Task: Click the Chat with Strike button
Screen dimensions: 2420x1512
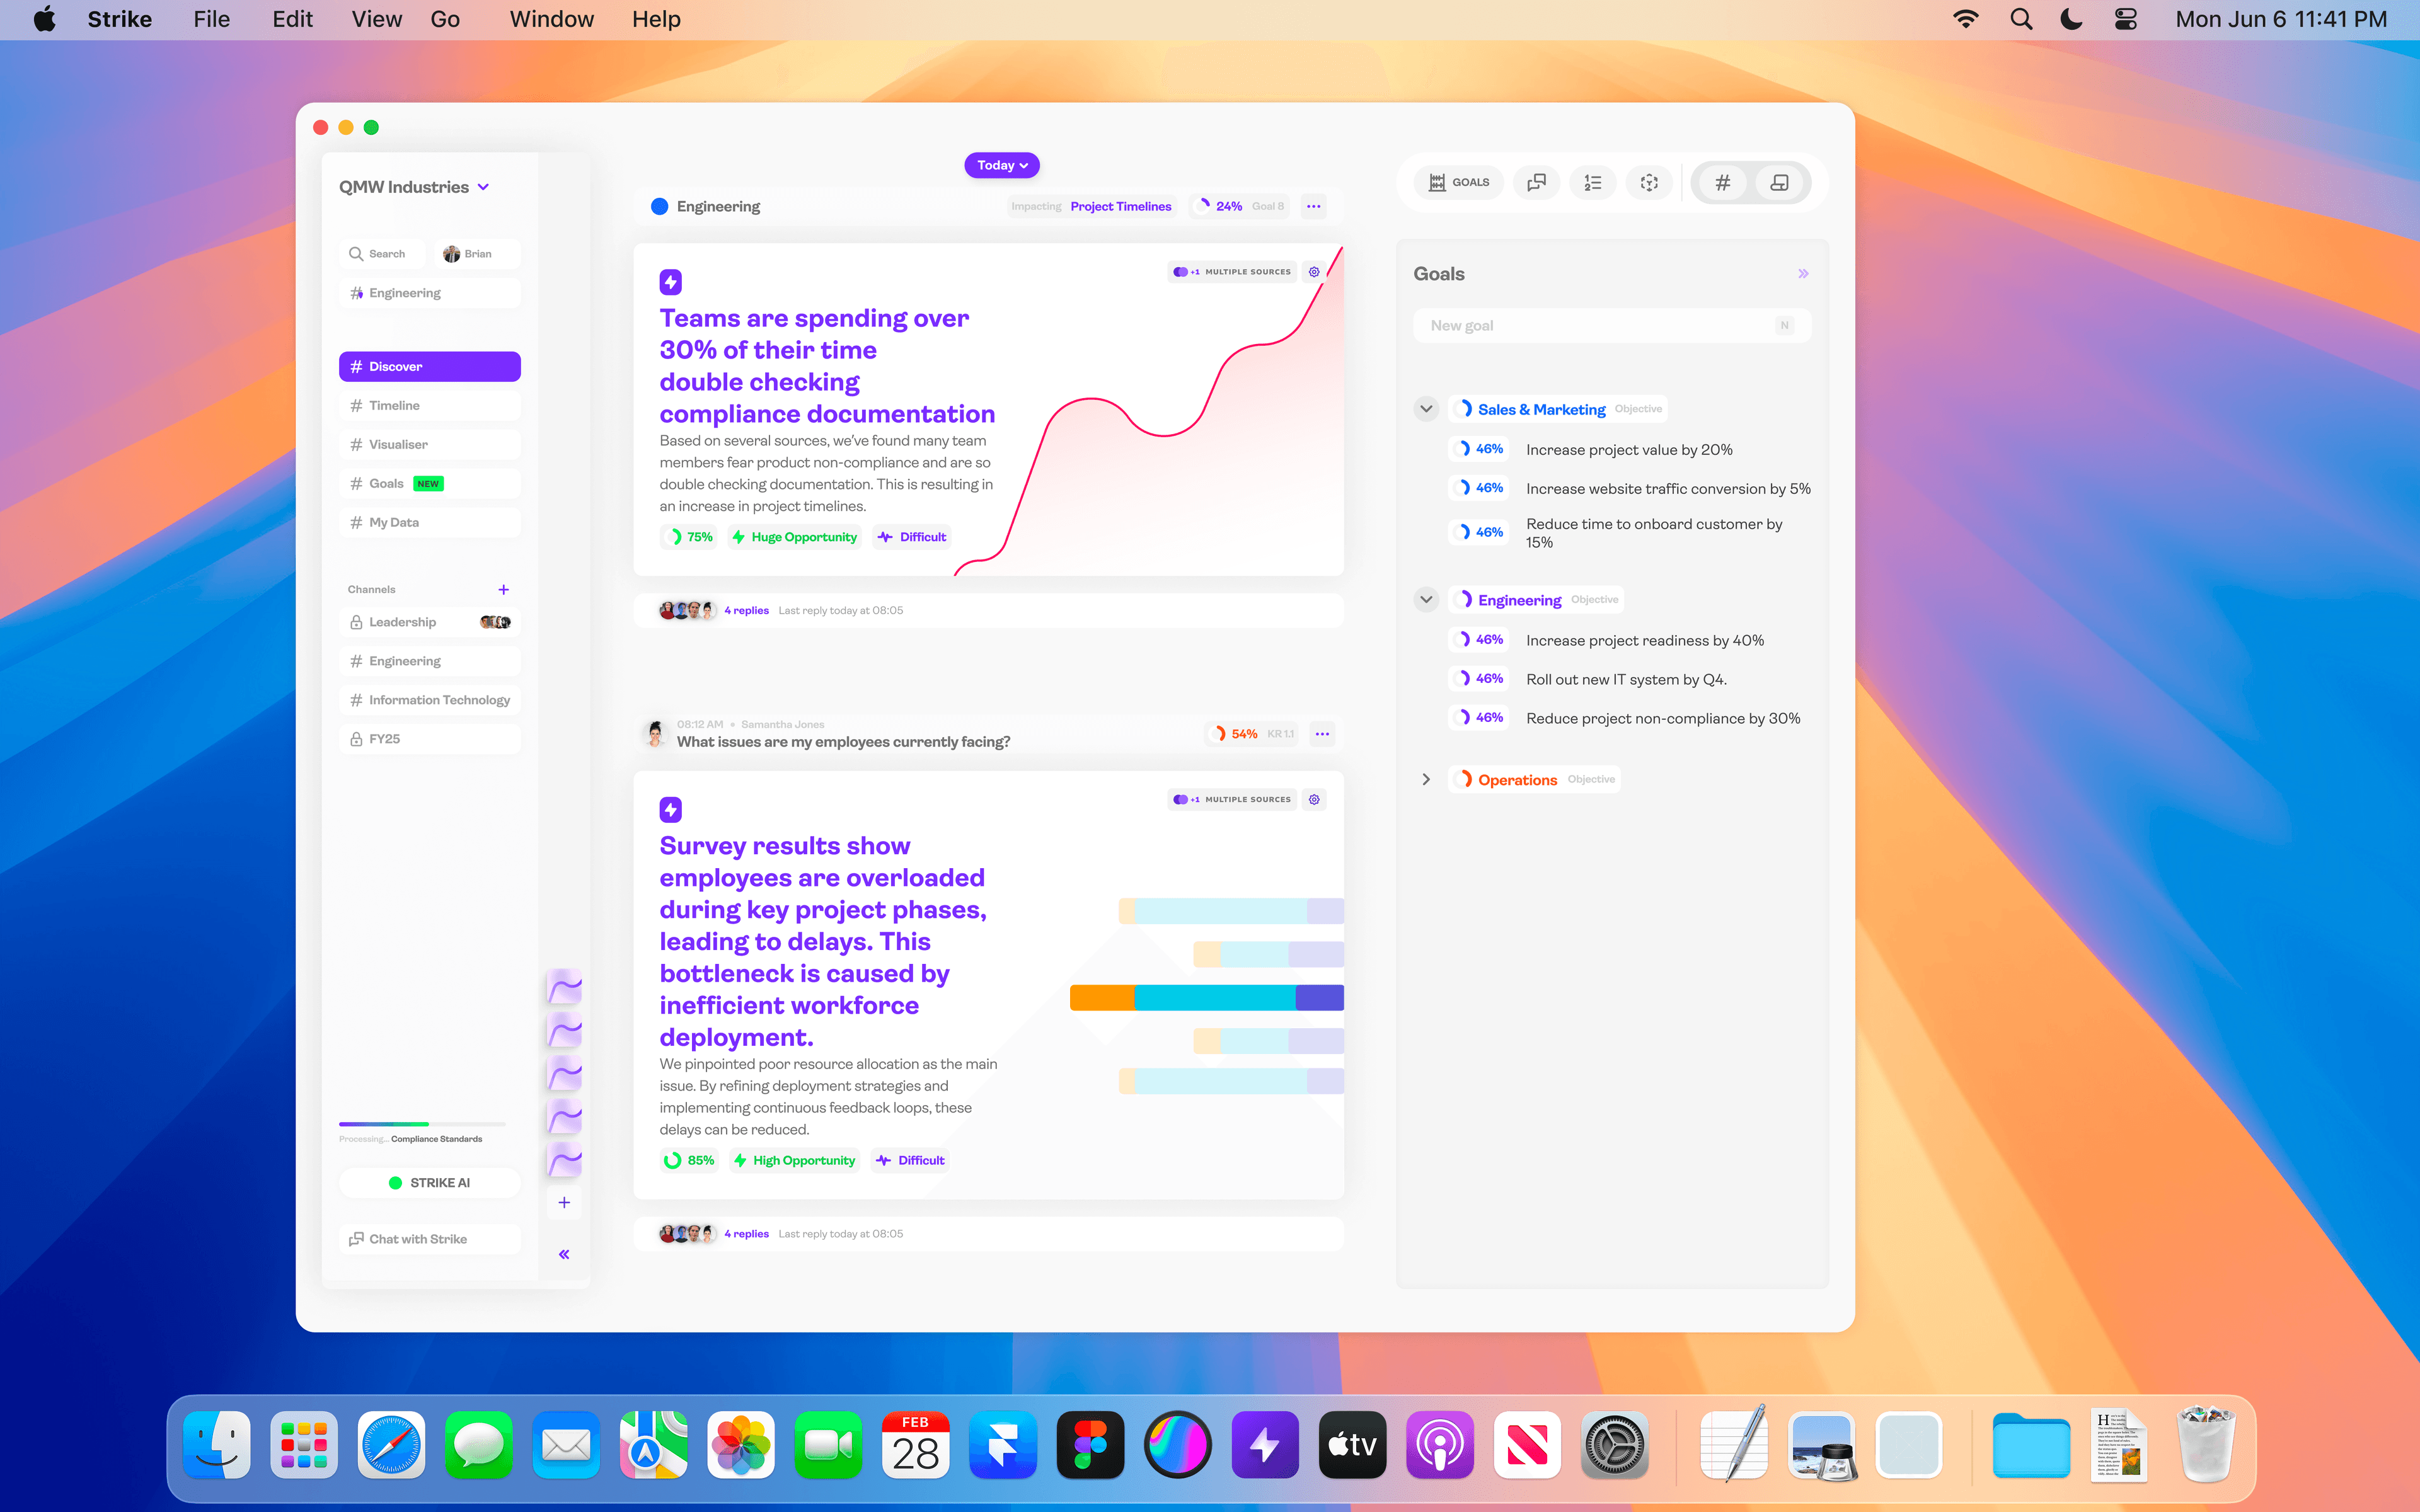Action: click(416, 1238)
